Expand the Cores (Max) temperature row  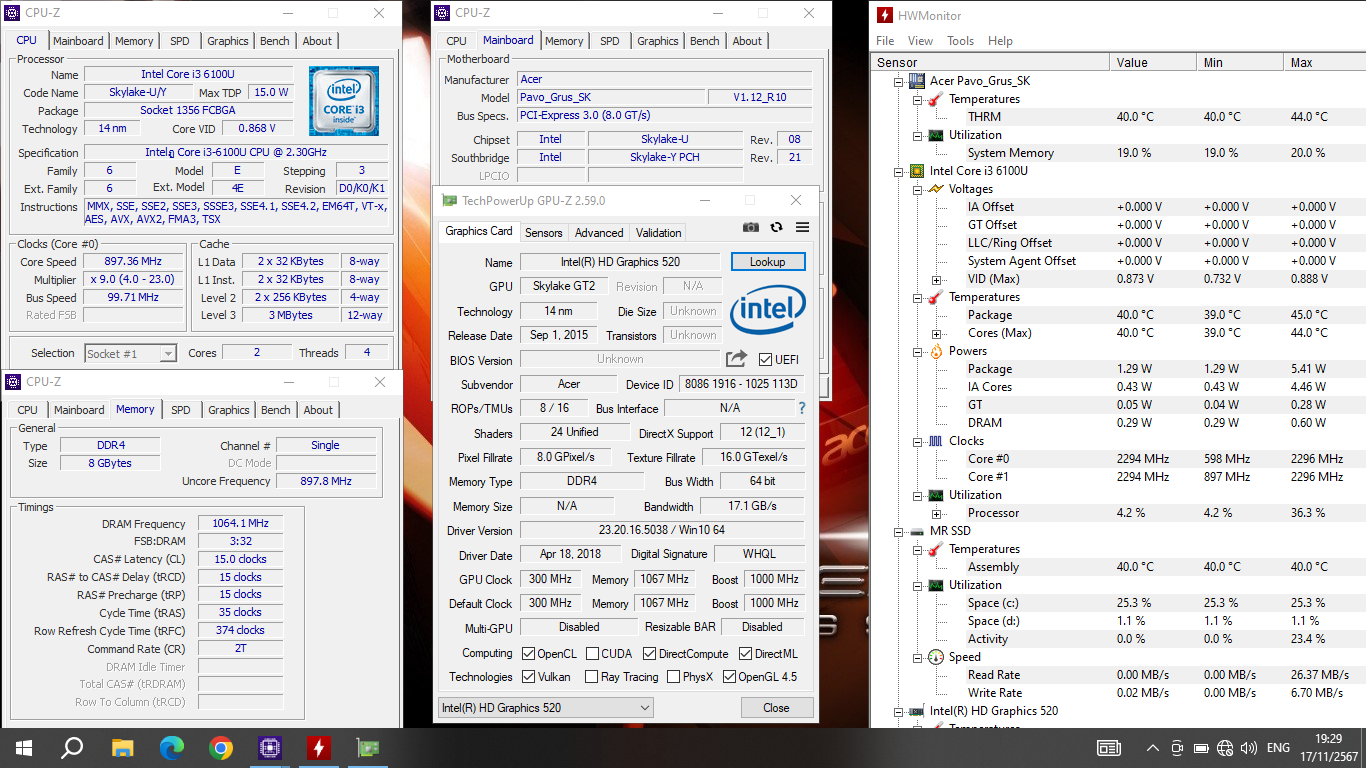936,333
